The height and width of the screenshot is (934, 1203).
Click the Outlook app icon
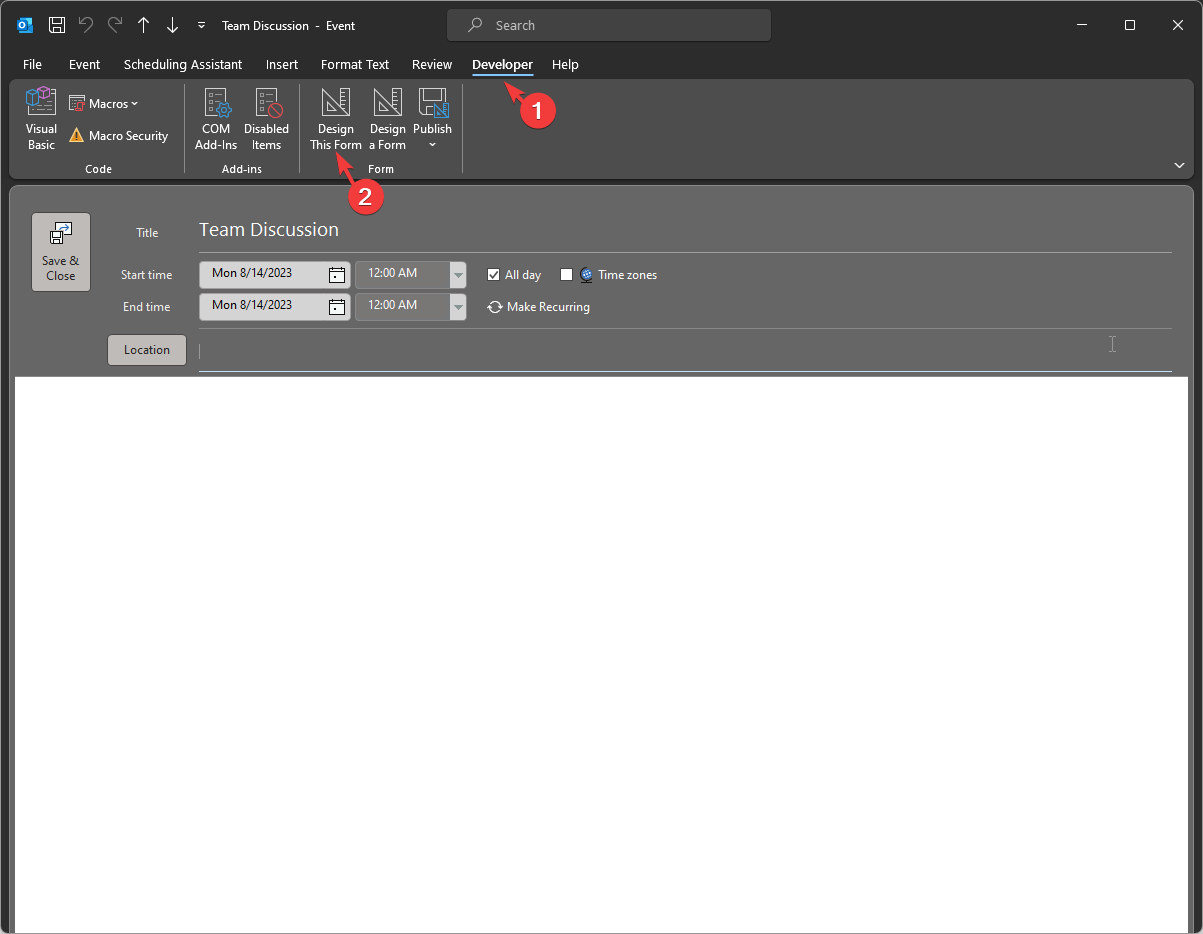coord(25,25)
